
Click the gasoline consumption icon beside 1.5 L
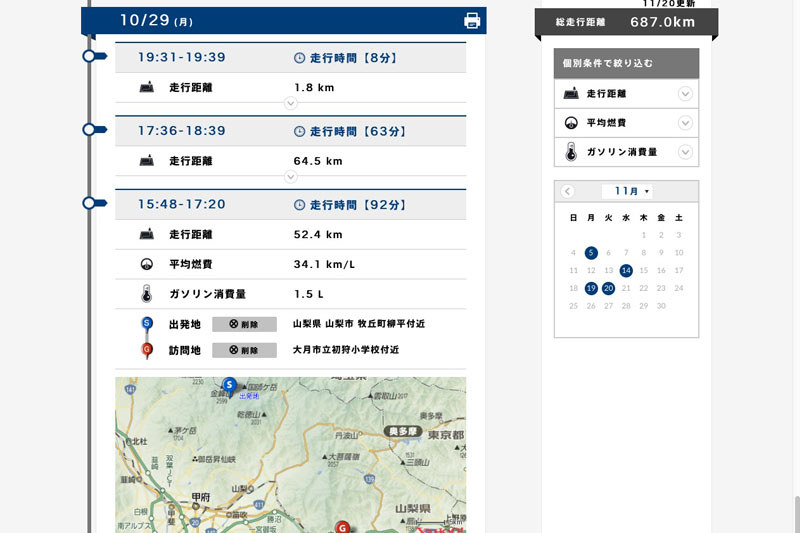click(146, 294)
